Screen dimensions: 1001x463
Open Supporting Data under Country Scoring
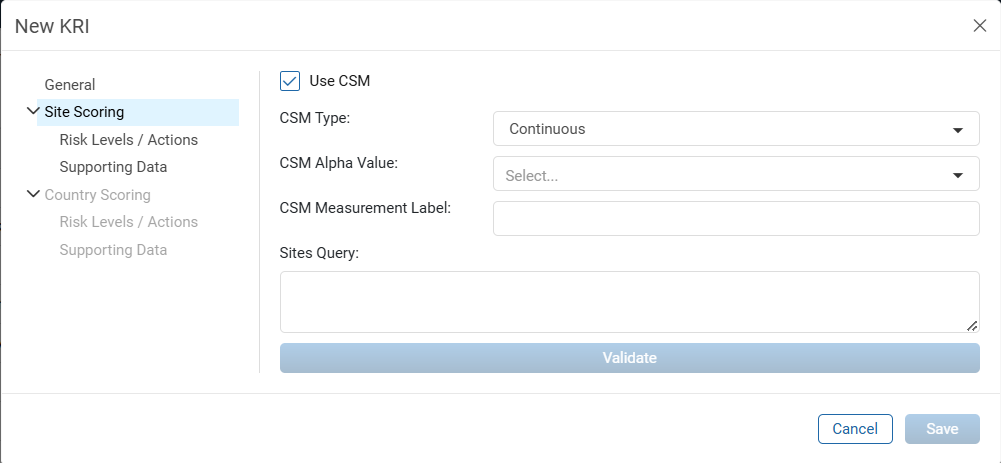coord(114,250)
